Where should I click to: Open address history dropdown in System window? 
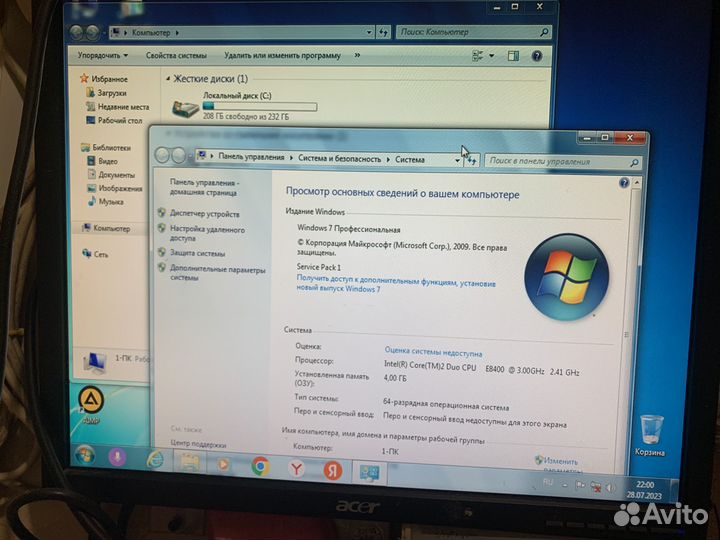[x=457, y=160]
